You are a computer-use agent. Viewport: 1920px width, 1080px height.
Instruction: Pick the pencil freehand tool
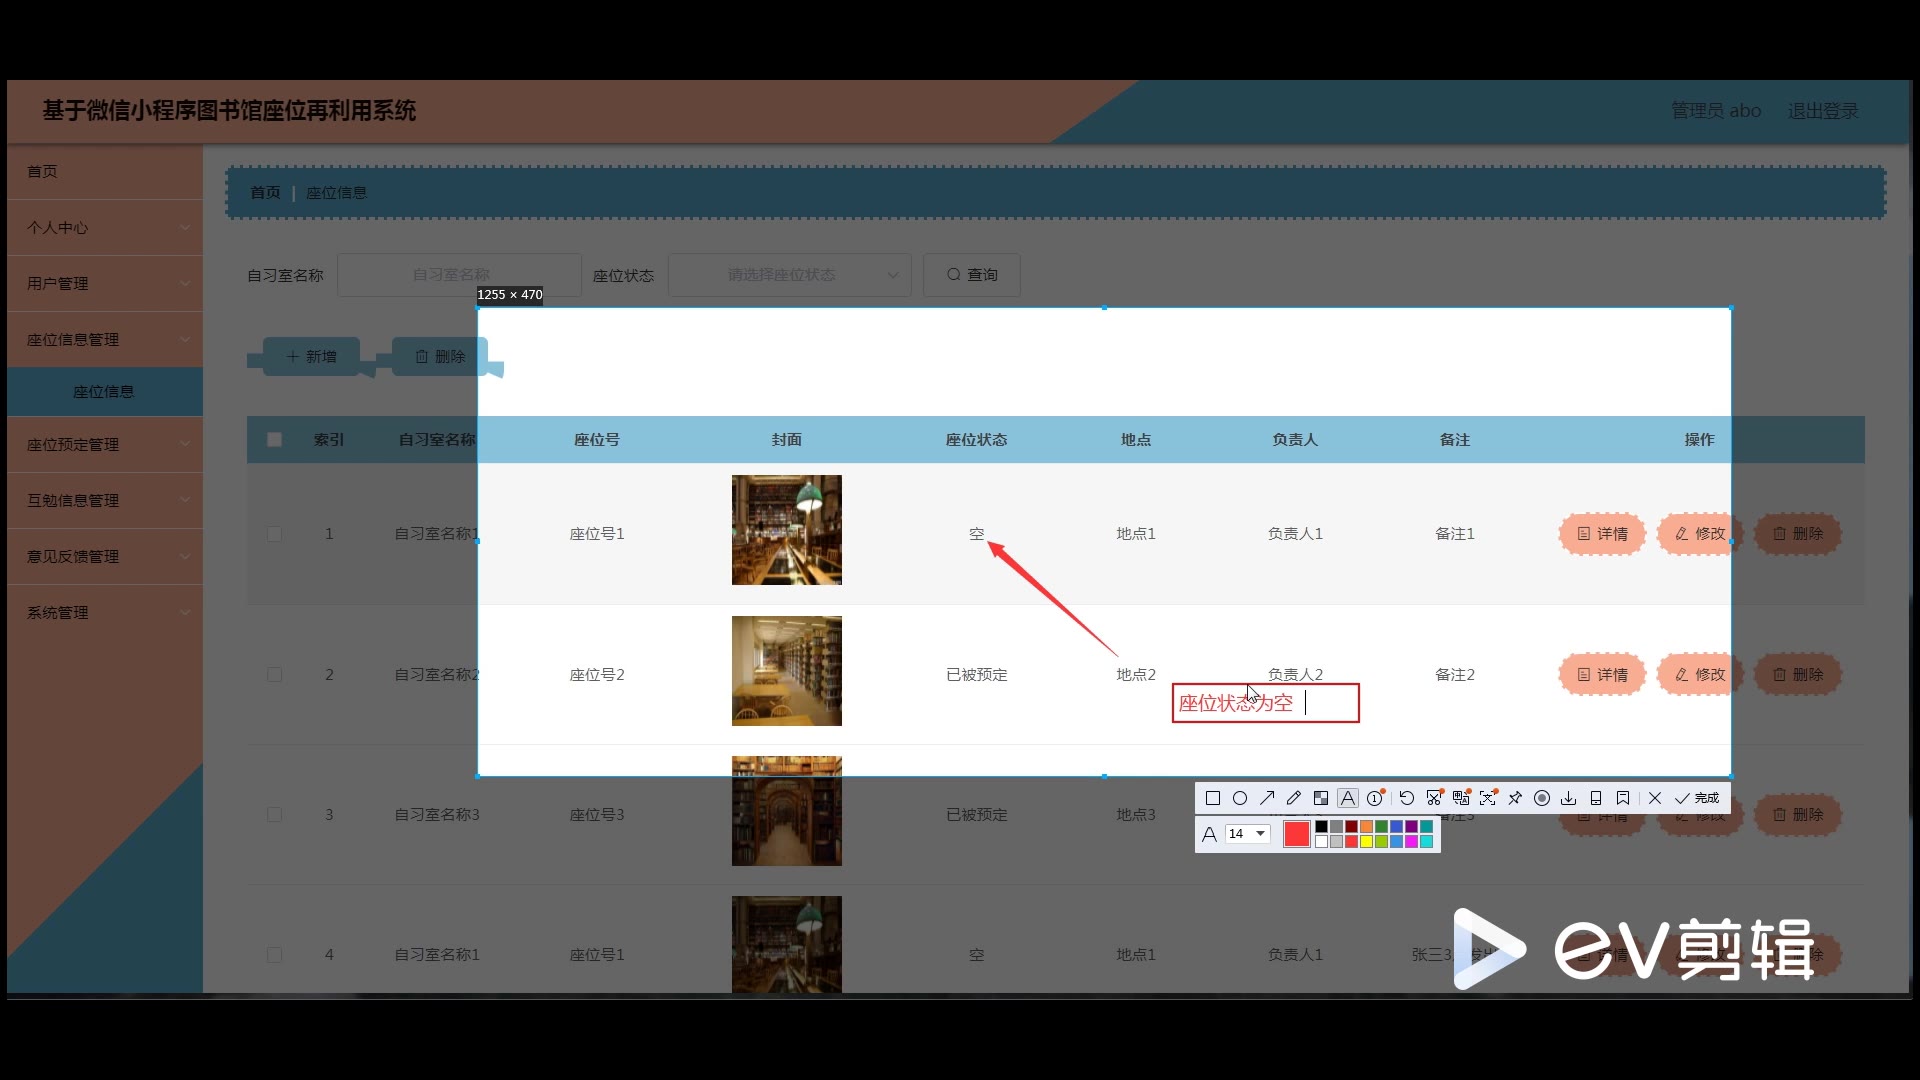coord(1294,798)
